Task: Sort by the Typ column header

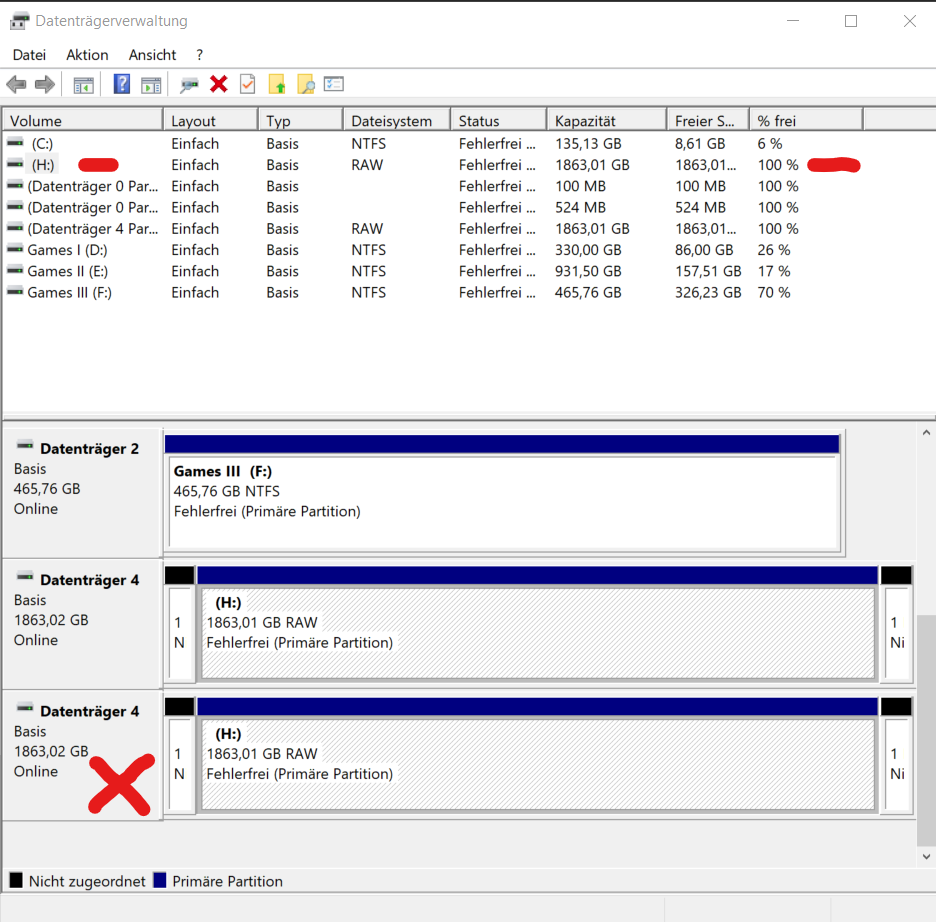Action: coord(301,121)
